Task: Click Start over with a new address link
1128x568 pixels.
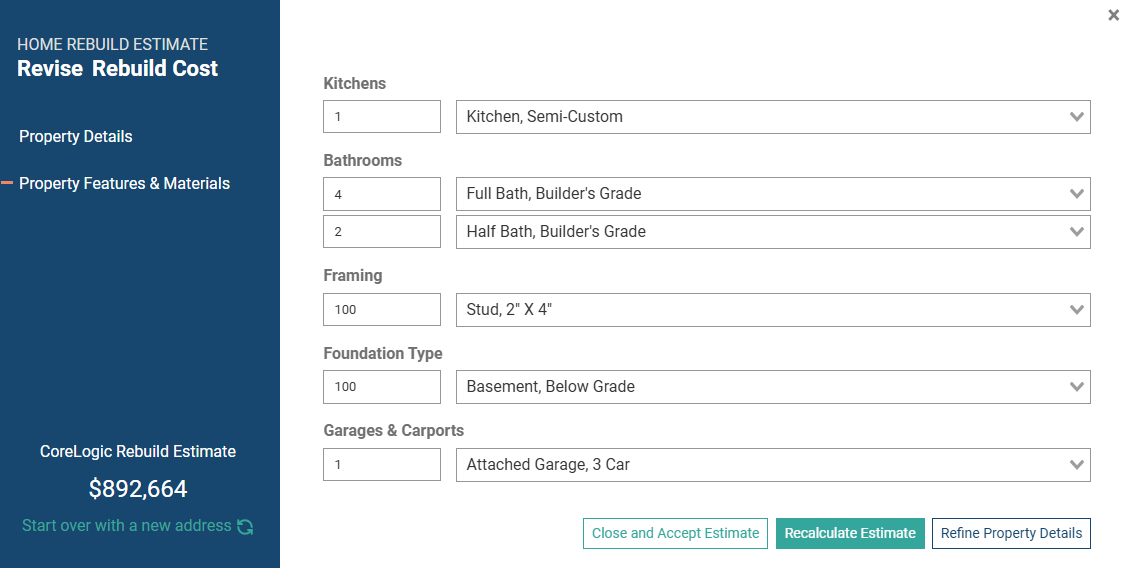Action: click(127, 526)
